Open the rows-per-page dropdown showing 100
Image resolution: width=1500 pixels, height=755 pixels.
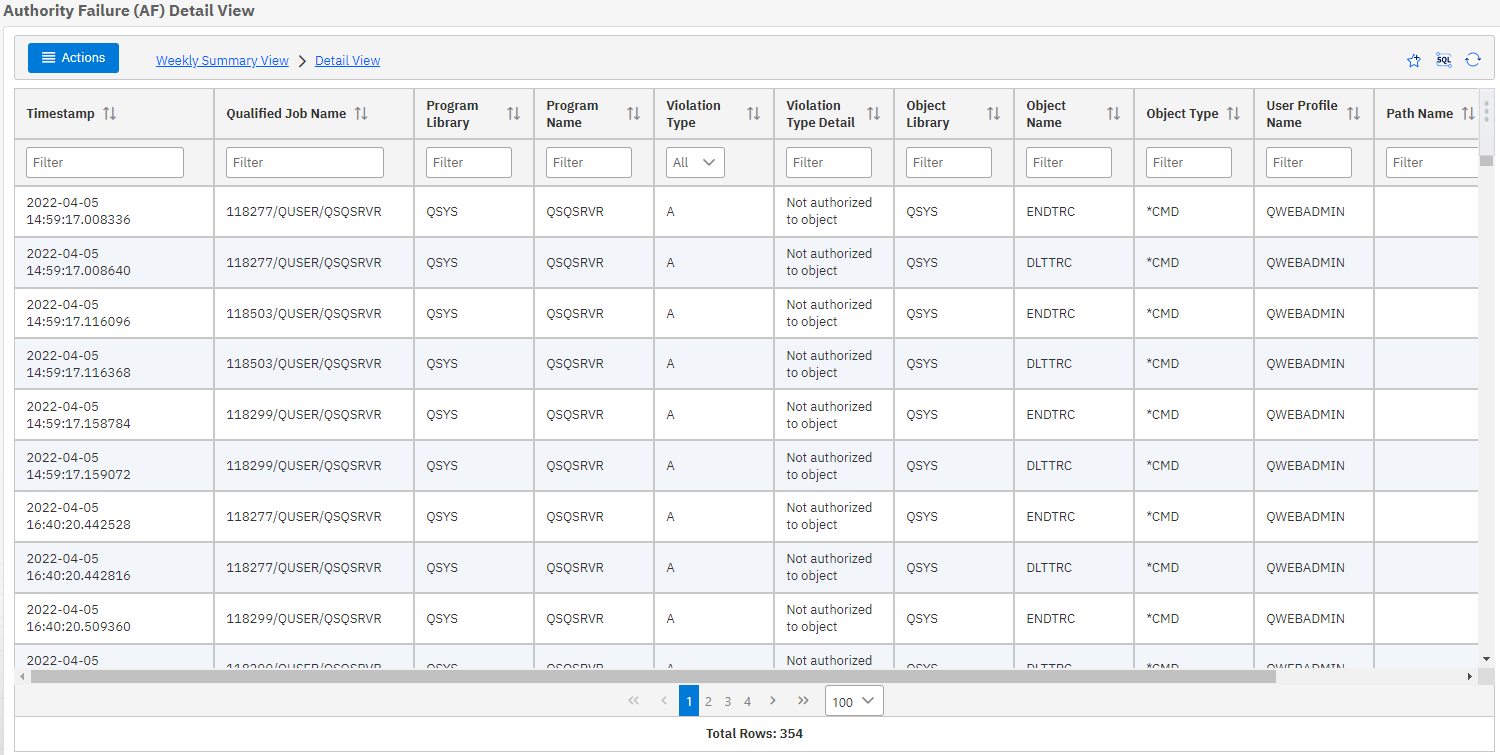click(x=854, y=701)
